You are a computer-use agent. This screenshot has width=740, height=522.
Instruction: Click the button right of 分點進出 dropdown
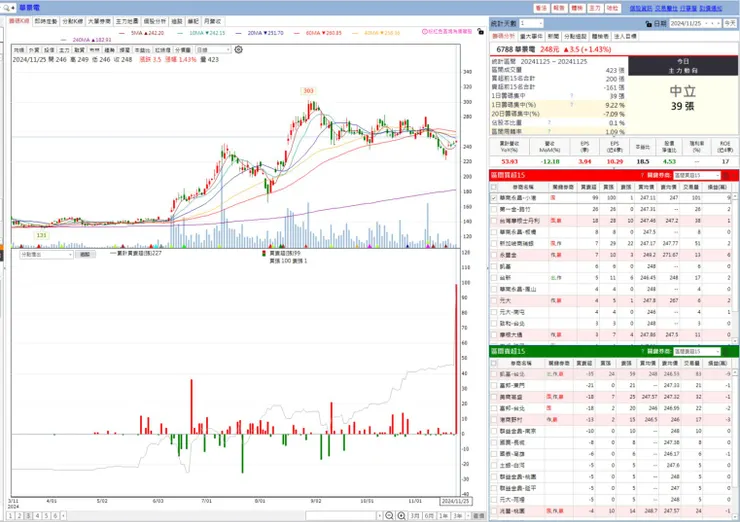[x=85, y=254]
